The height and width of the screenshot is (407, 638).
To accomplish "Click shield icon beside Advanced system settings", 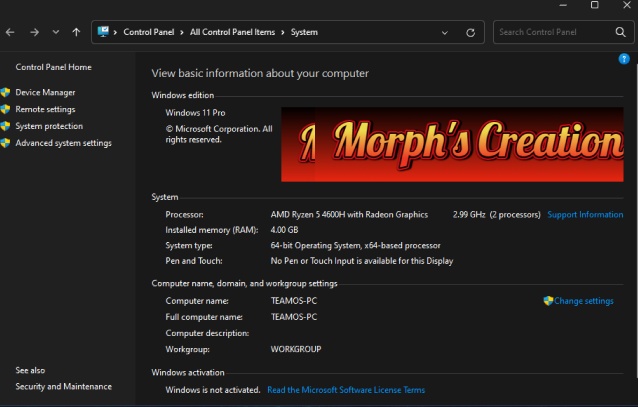I will coord(5,143).
